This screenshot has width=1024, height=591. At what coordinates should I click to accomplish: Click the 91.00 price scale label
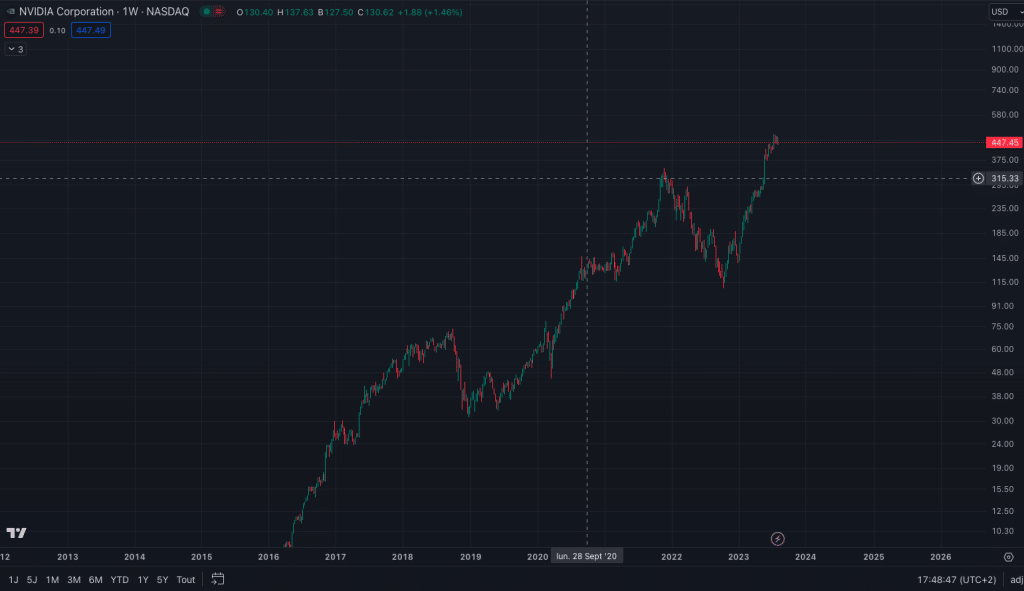point(1002,306)
